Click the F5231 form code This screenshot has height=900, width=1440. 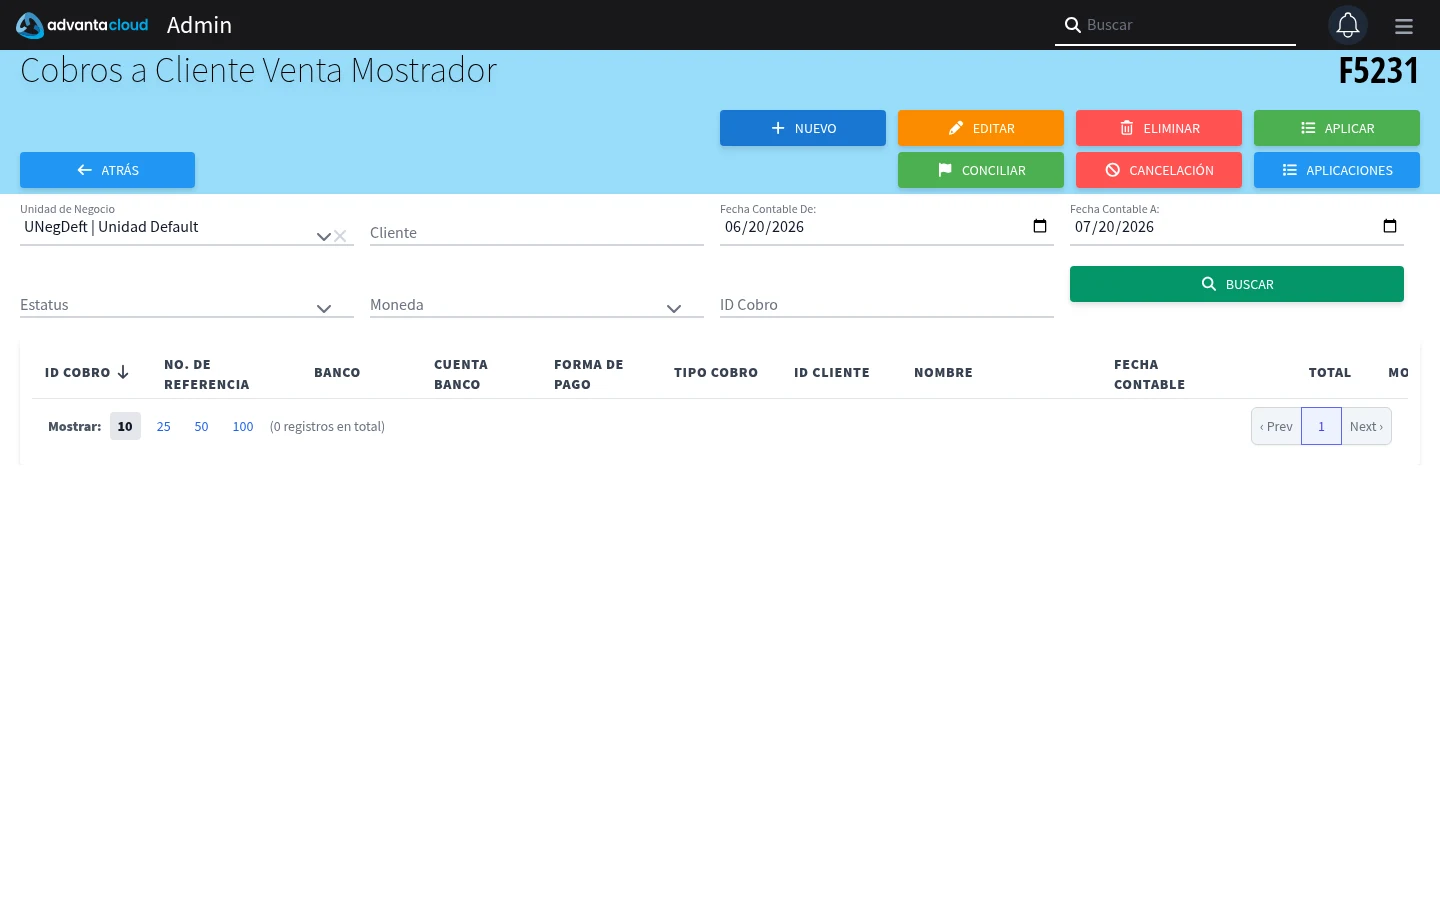(x=1379, y=71)
